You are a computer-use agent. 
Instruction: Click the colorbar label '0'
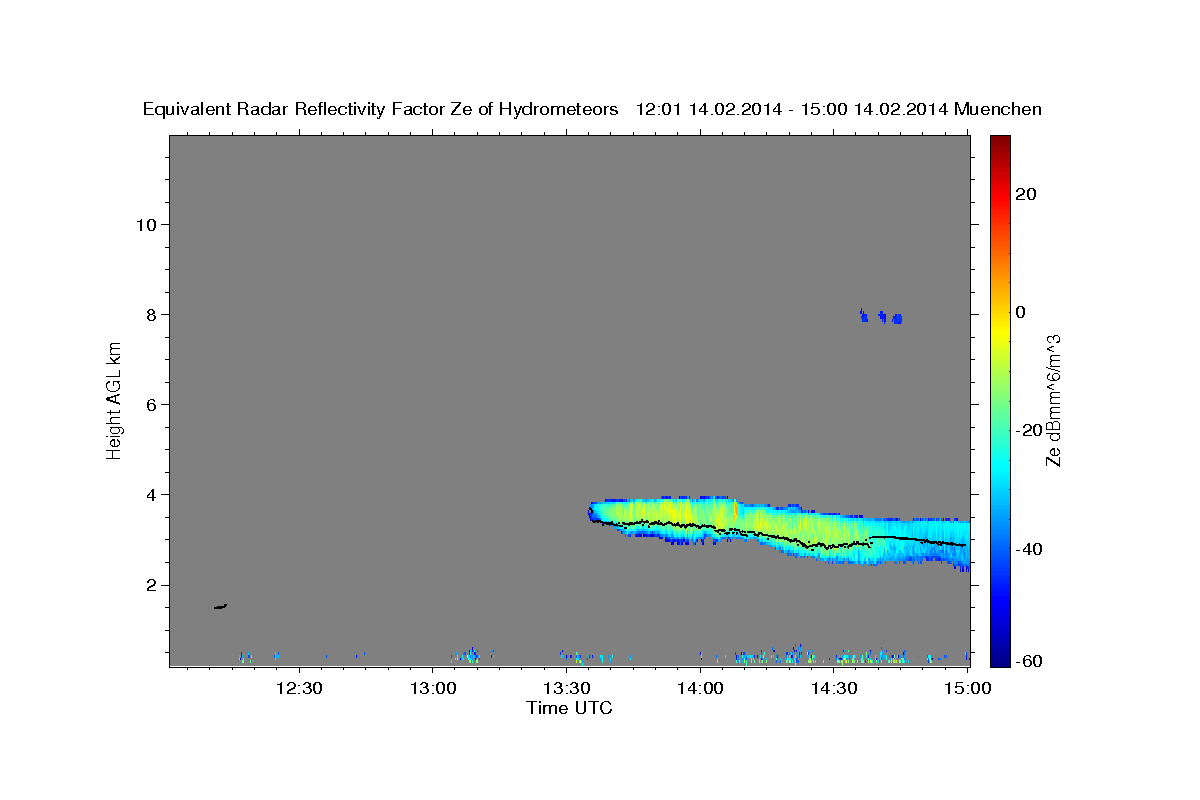pos(1022,312)
